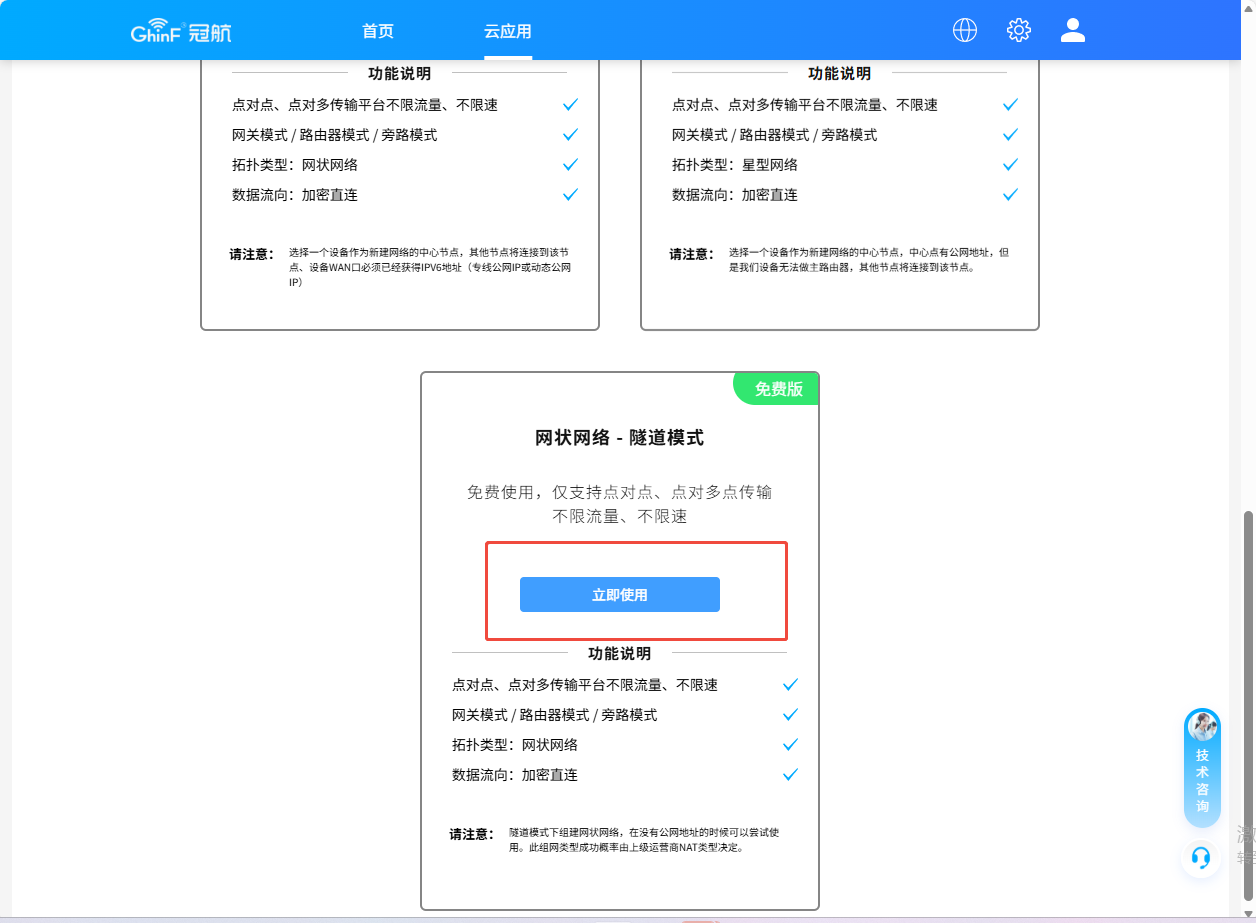Click the 免费版 green badge

pos(778,389)
